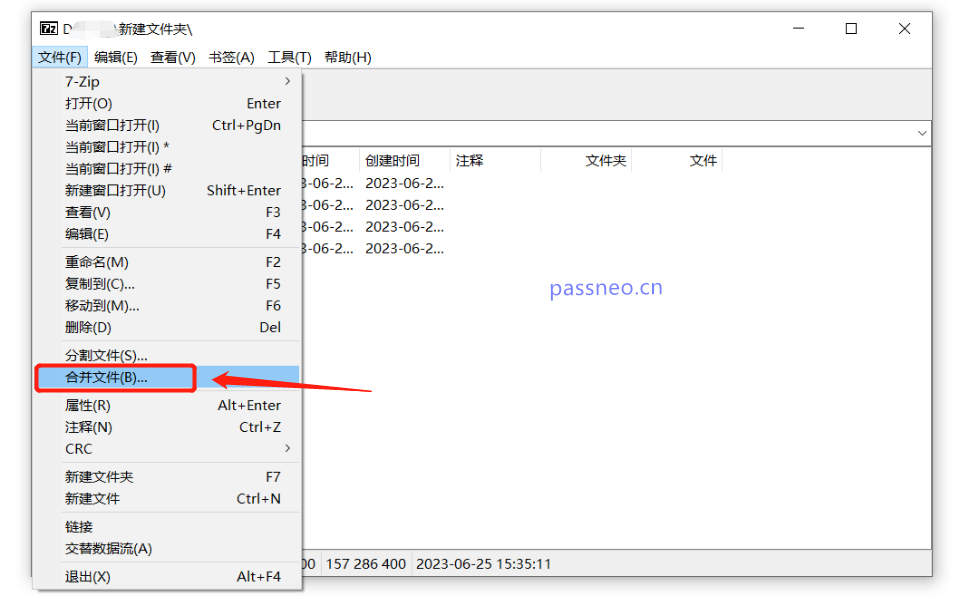Sort by 文件夹 column header
Image resolution: width=967 pixels, height=616 pixels.
pos(586,161)
